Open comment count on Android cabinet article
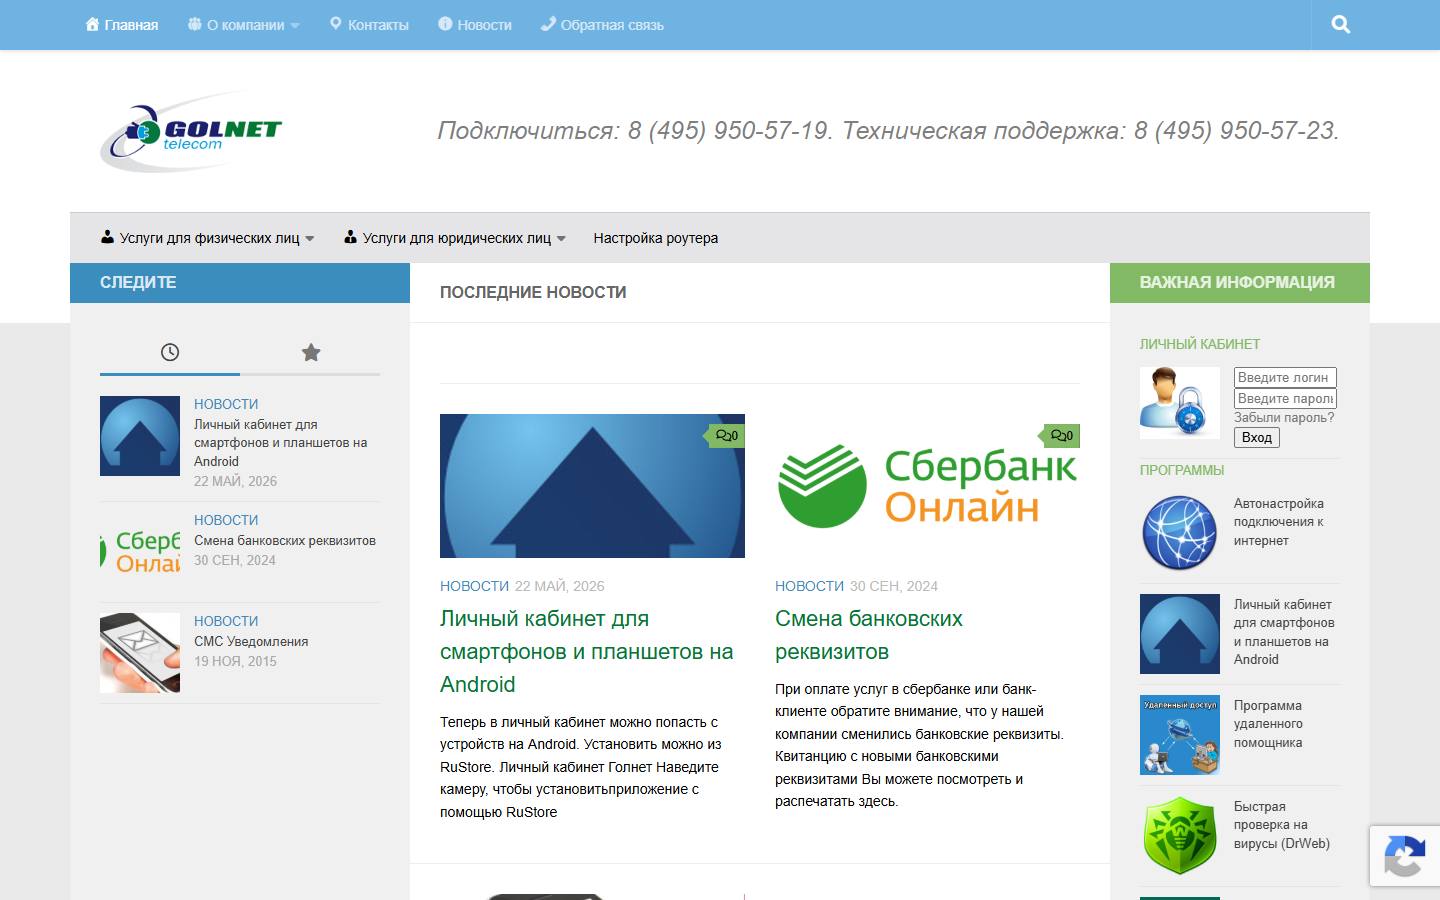Image resolution: width=1440 pixels, height=900 pixels. pyautogui.click(x=727, y=436)
